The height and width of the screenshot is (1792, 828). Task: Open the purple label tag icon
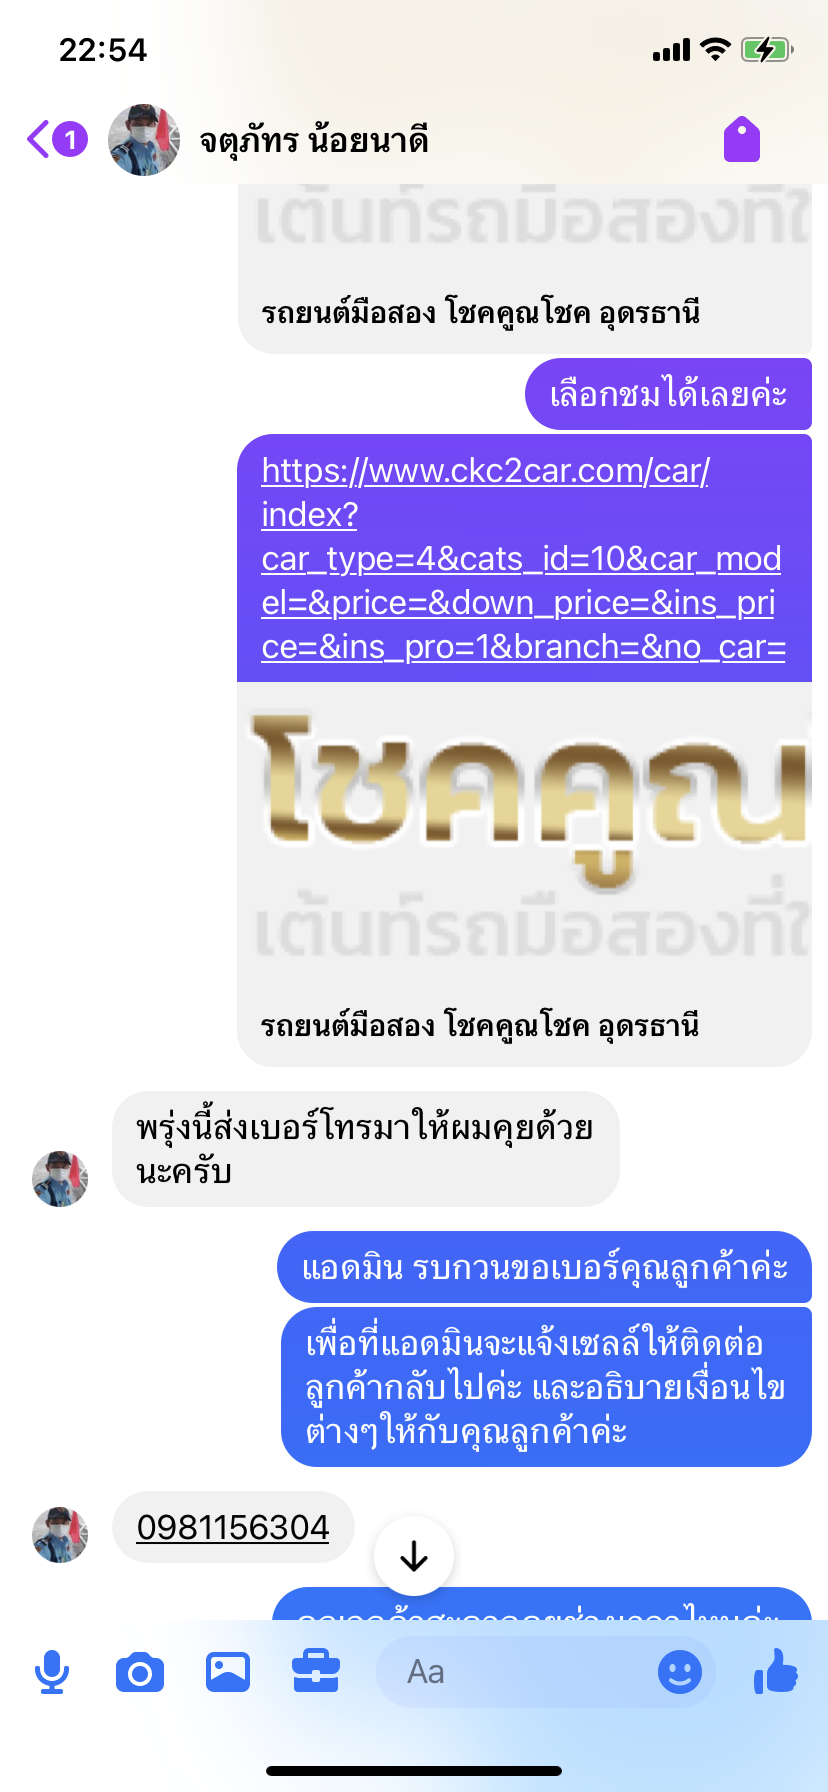[x=742, y=139]
